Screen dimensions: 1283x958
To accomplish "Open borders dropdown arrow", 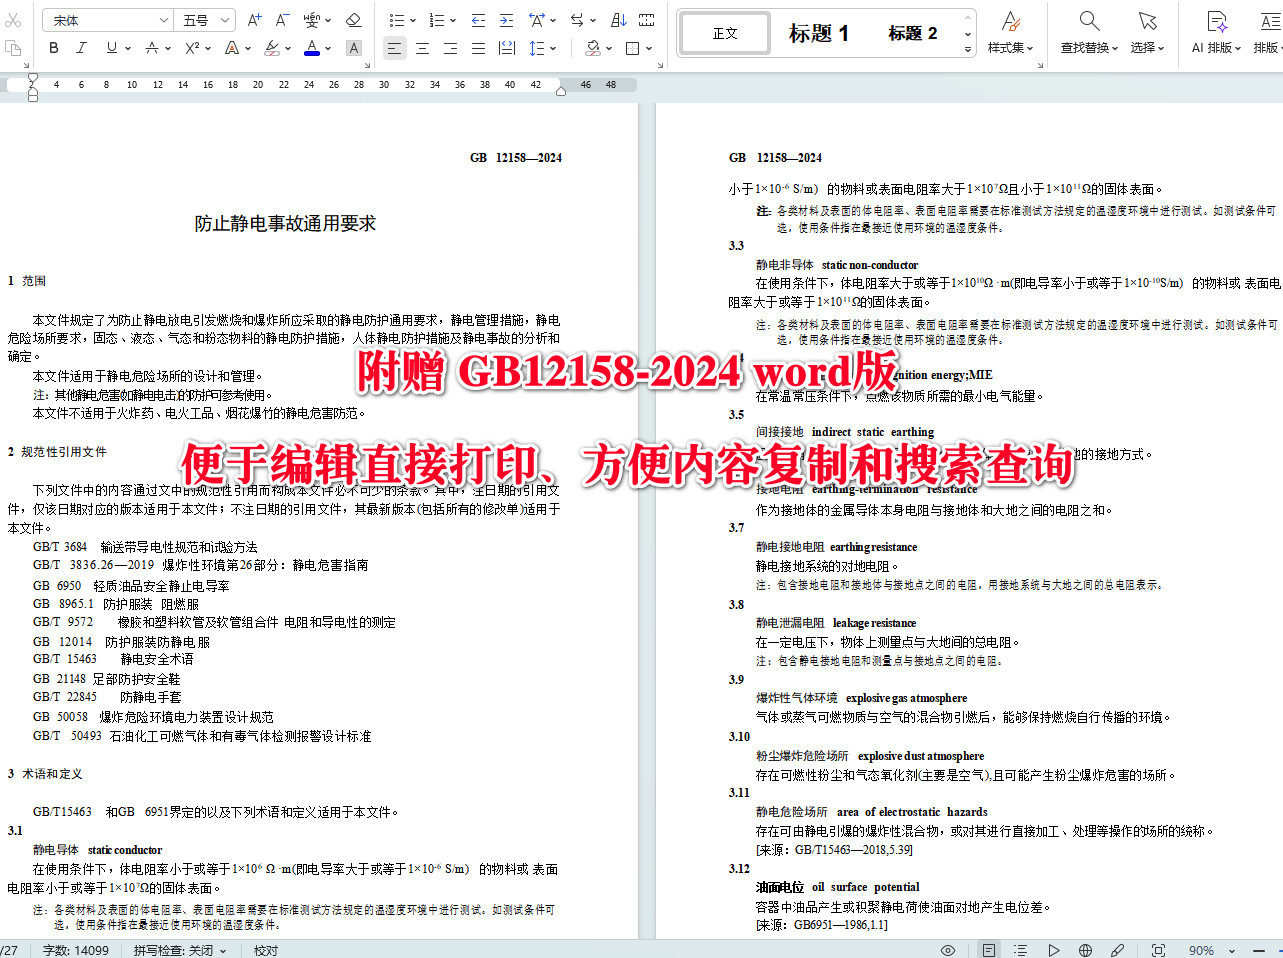I will coord(649,48).
